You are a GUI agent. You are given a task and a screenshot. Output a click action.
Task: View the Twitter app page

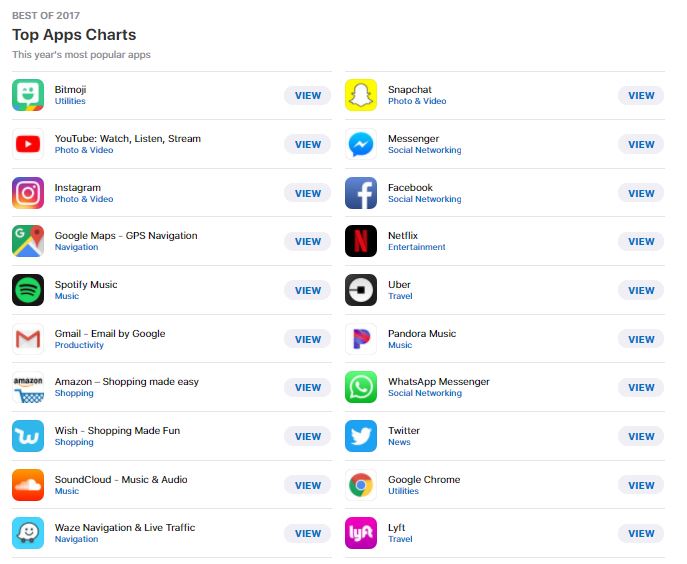pos(641,436)
